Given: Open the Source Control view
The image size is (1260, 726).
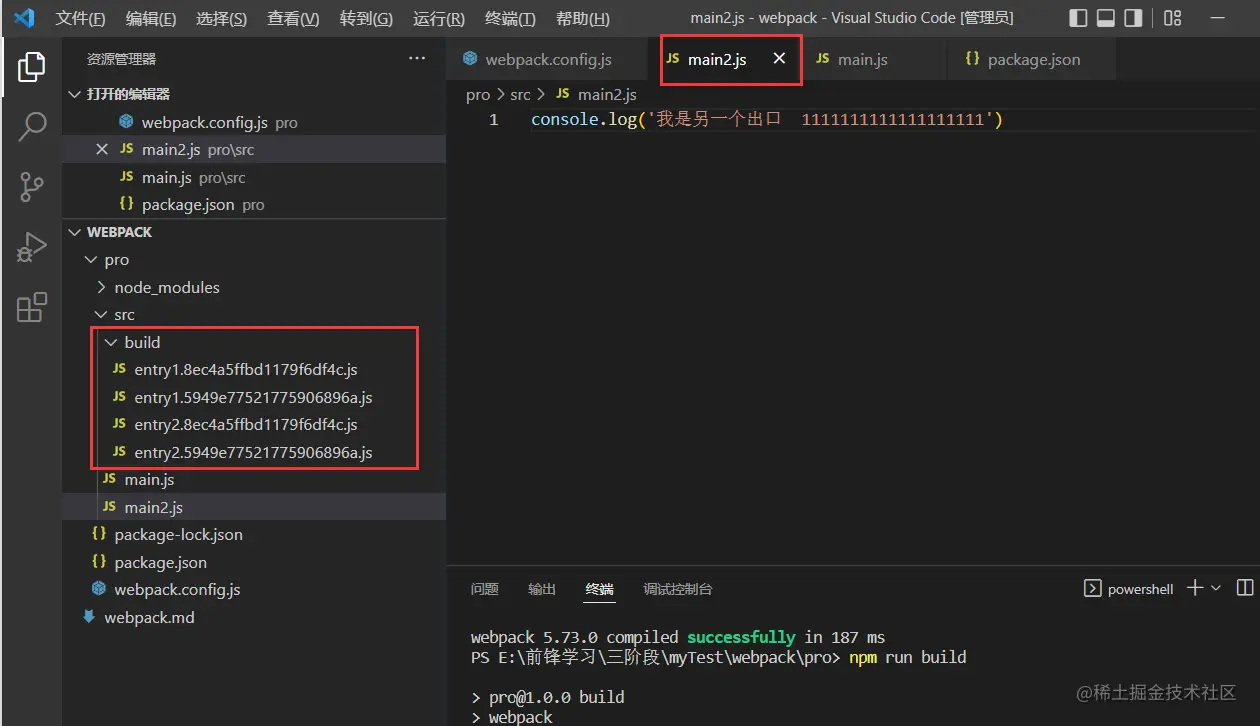Looking at the screenshot, I should pyautogui.click(x=31, y=186).
